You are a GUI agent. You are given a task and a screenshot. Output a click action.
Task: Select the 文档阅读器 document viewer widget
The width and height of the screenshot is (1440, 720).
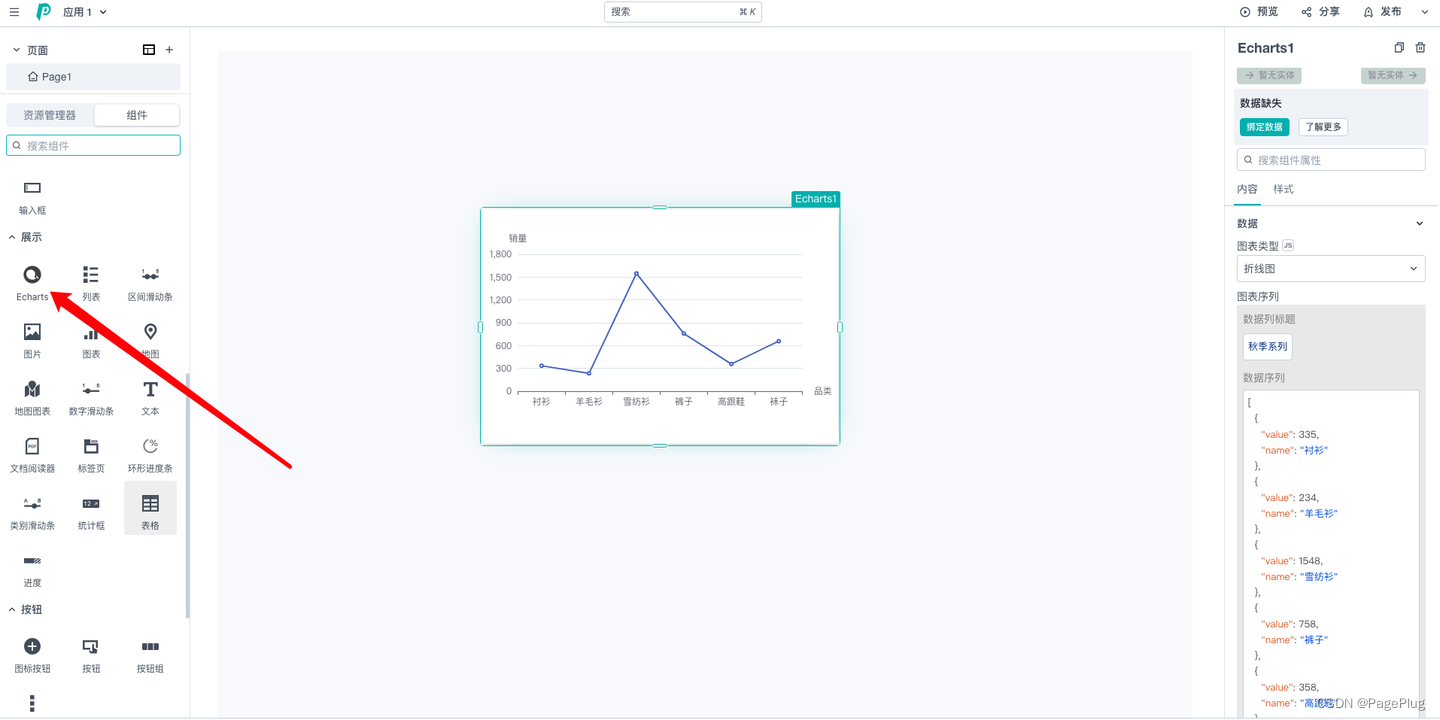[x=32, y=454]
